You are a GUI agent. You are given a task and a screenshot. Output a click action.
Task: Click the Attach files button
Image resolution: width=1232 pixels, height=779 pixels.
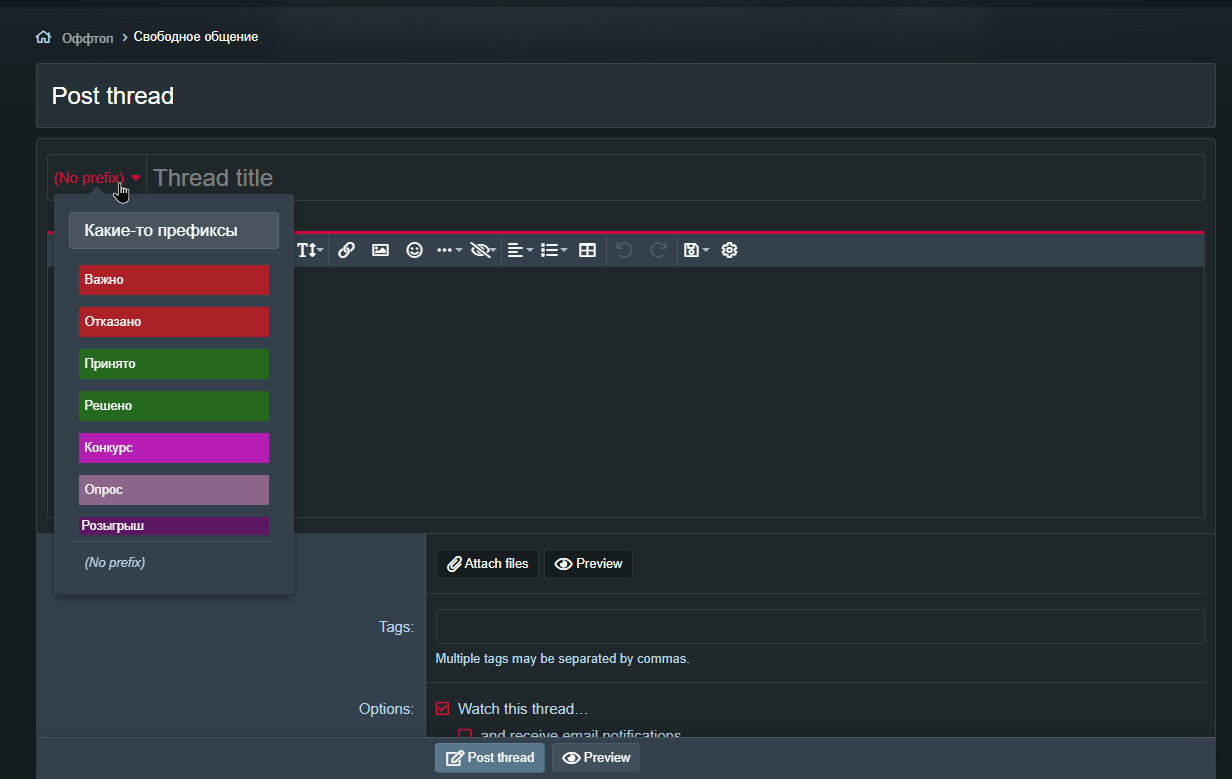pos(487,564)
